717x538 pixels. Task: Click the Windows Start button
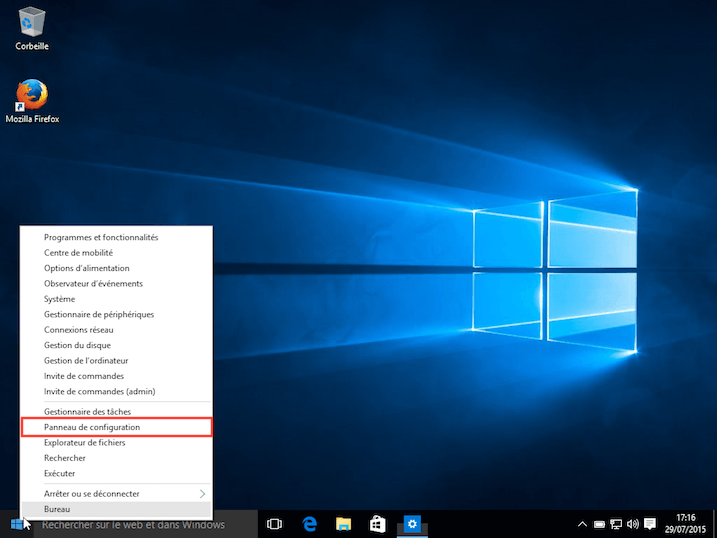17,524
